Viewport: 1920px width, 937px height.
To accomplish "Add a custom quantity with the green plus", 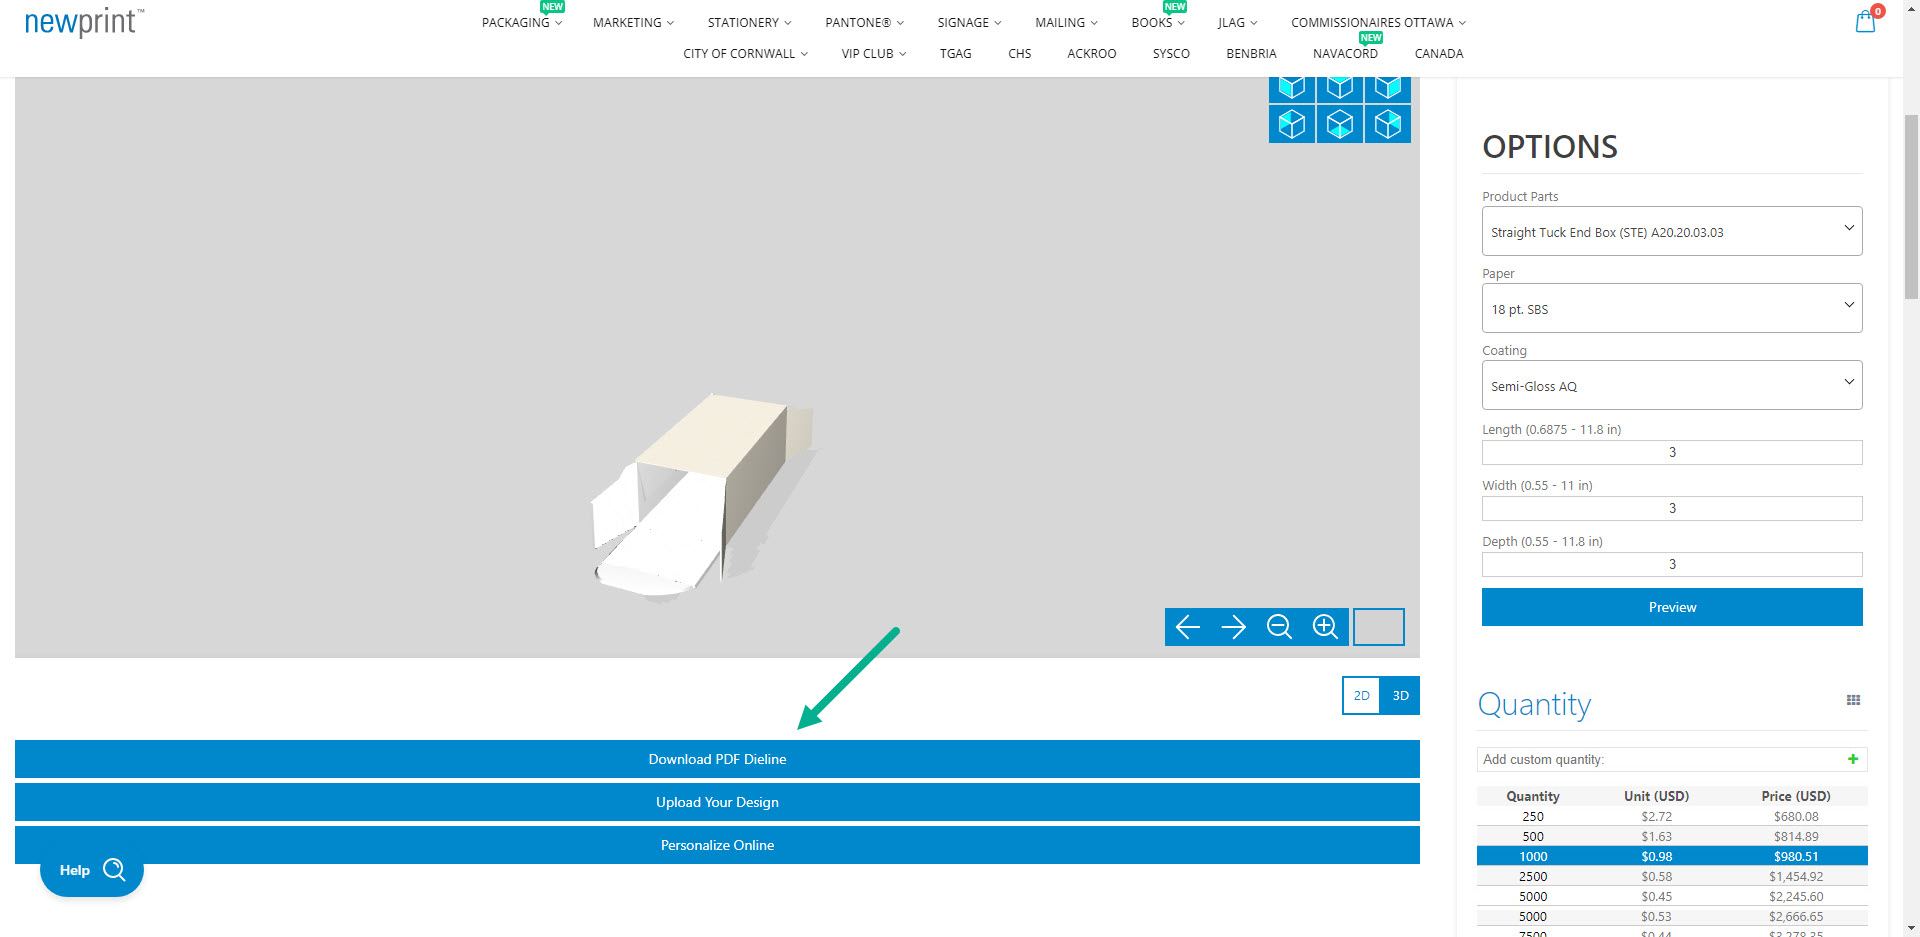I will coord(1853,759).
